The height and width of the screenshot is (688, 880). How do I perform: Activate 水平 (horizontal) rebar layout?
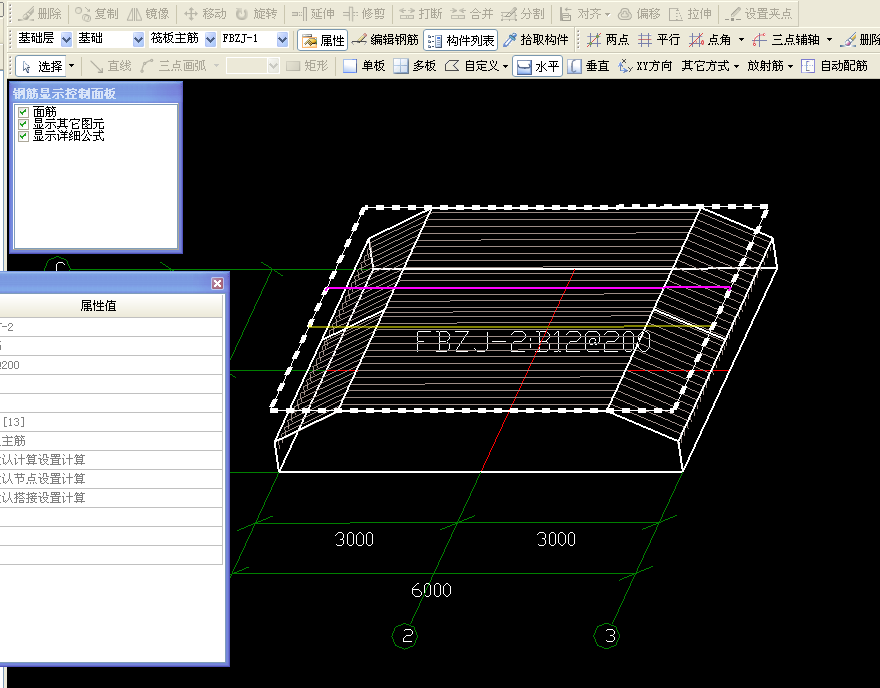pyautogui.click(x=538, y=66)
